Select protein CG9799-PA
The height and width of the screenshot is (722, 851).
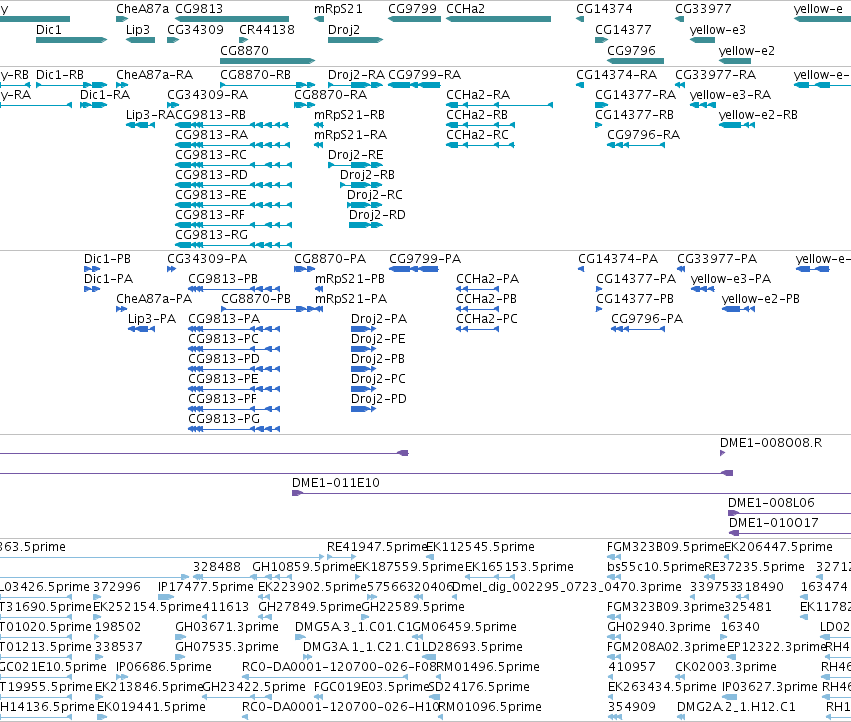pos(425,259)
